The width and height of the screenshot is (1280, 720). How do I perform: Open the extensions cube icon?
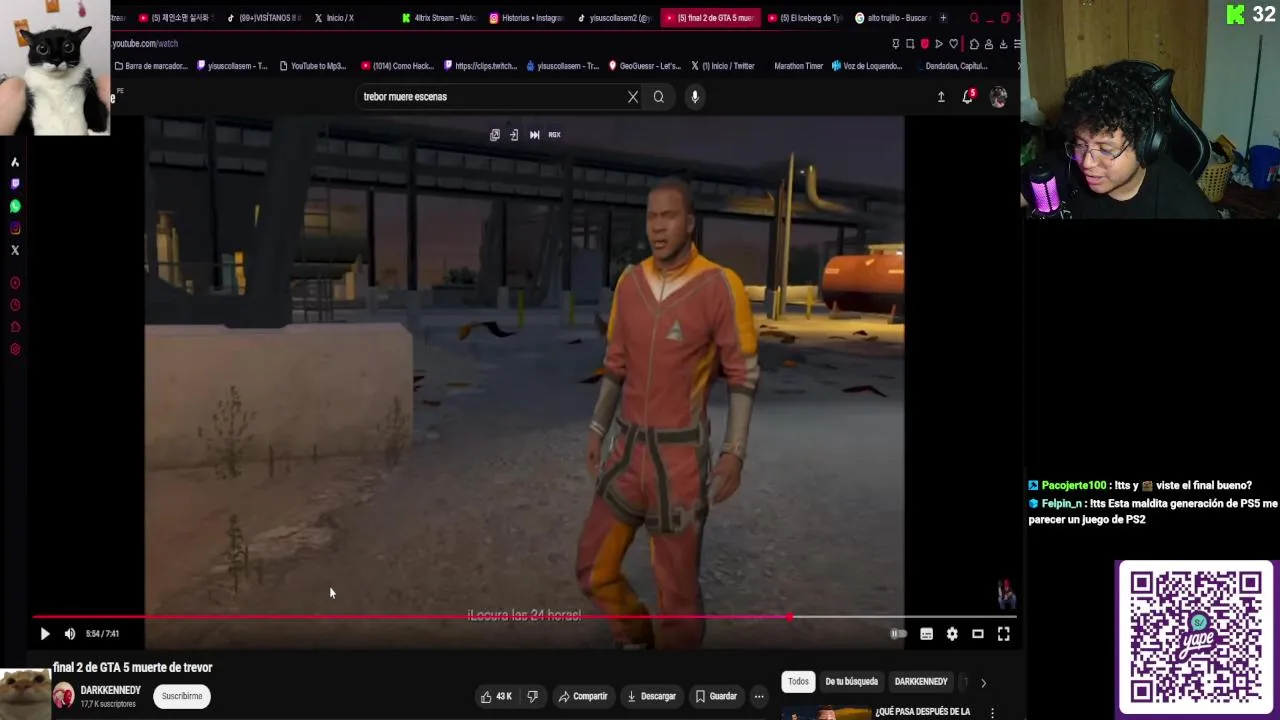coord(974,44)
